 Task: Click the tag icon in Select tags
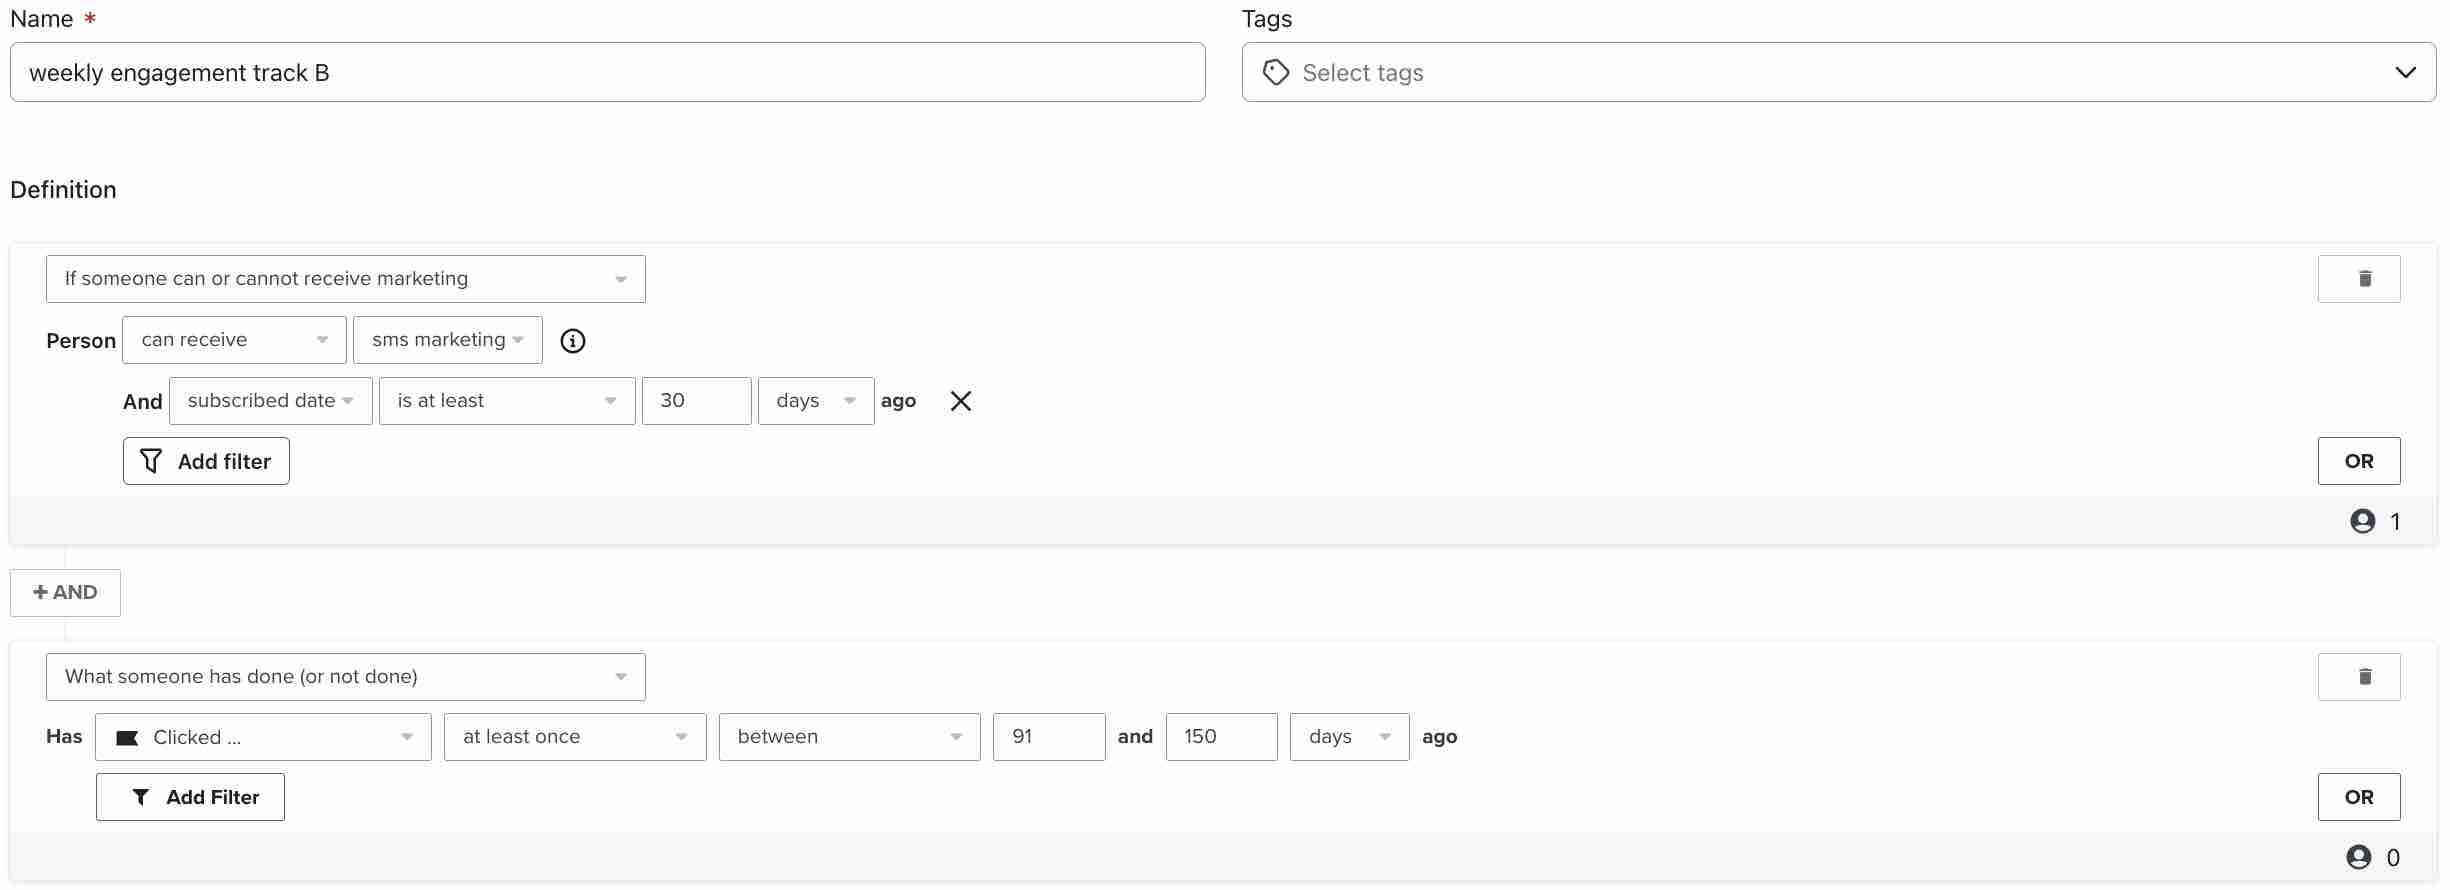coord(1276,73)
